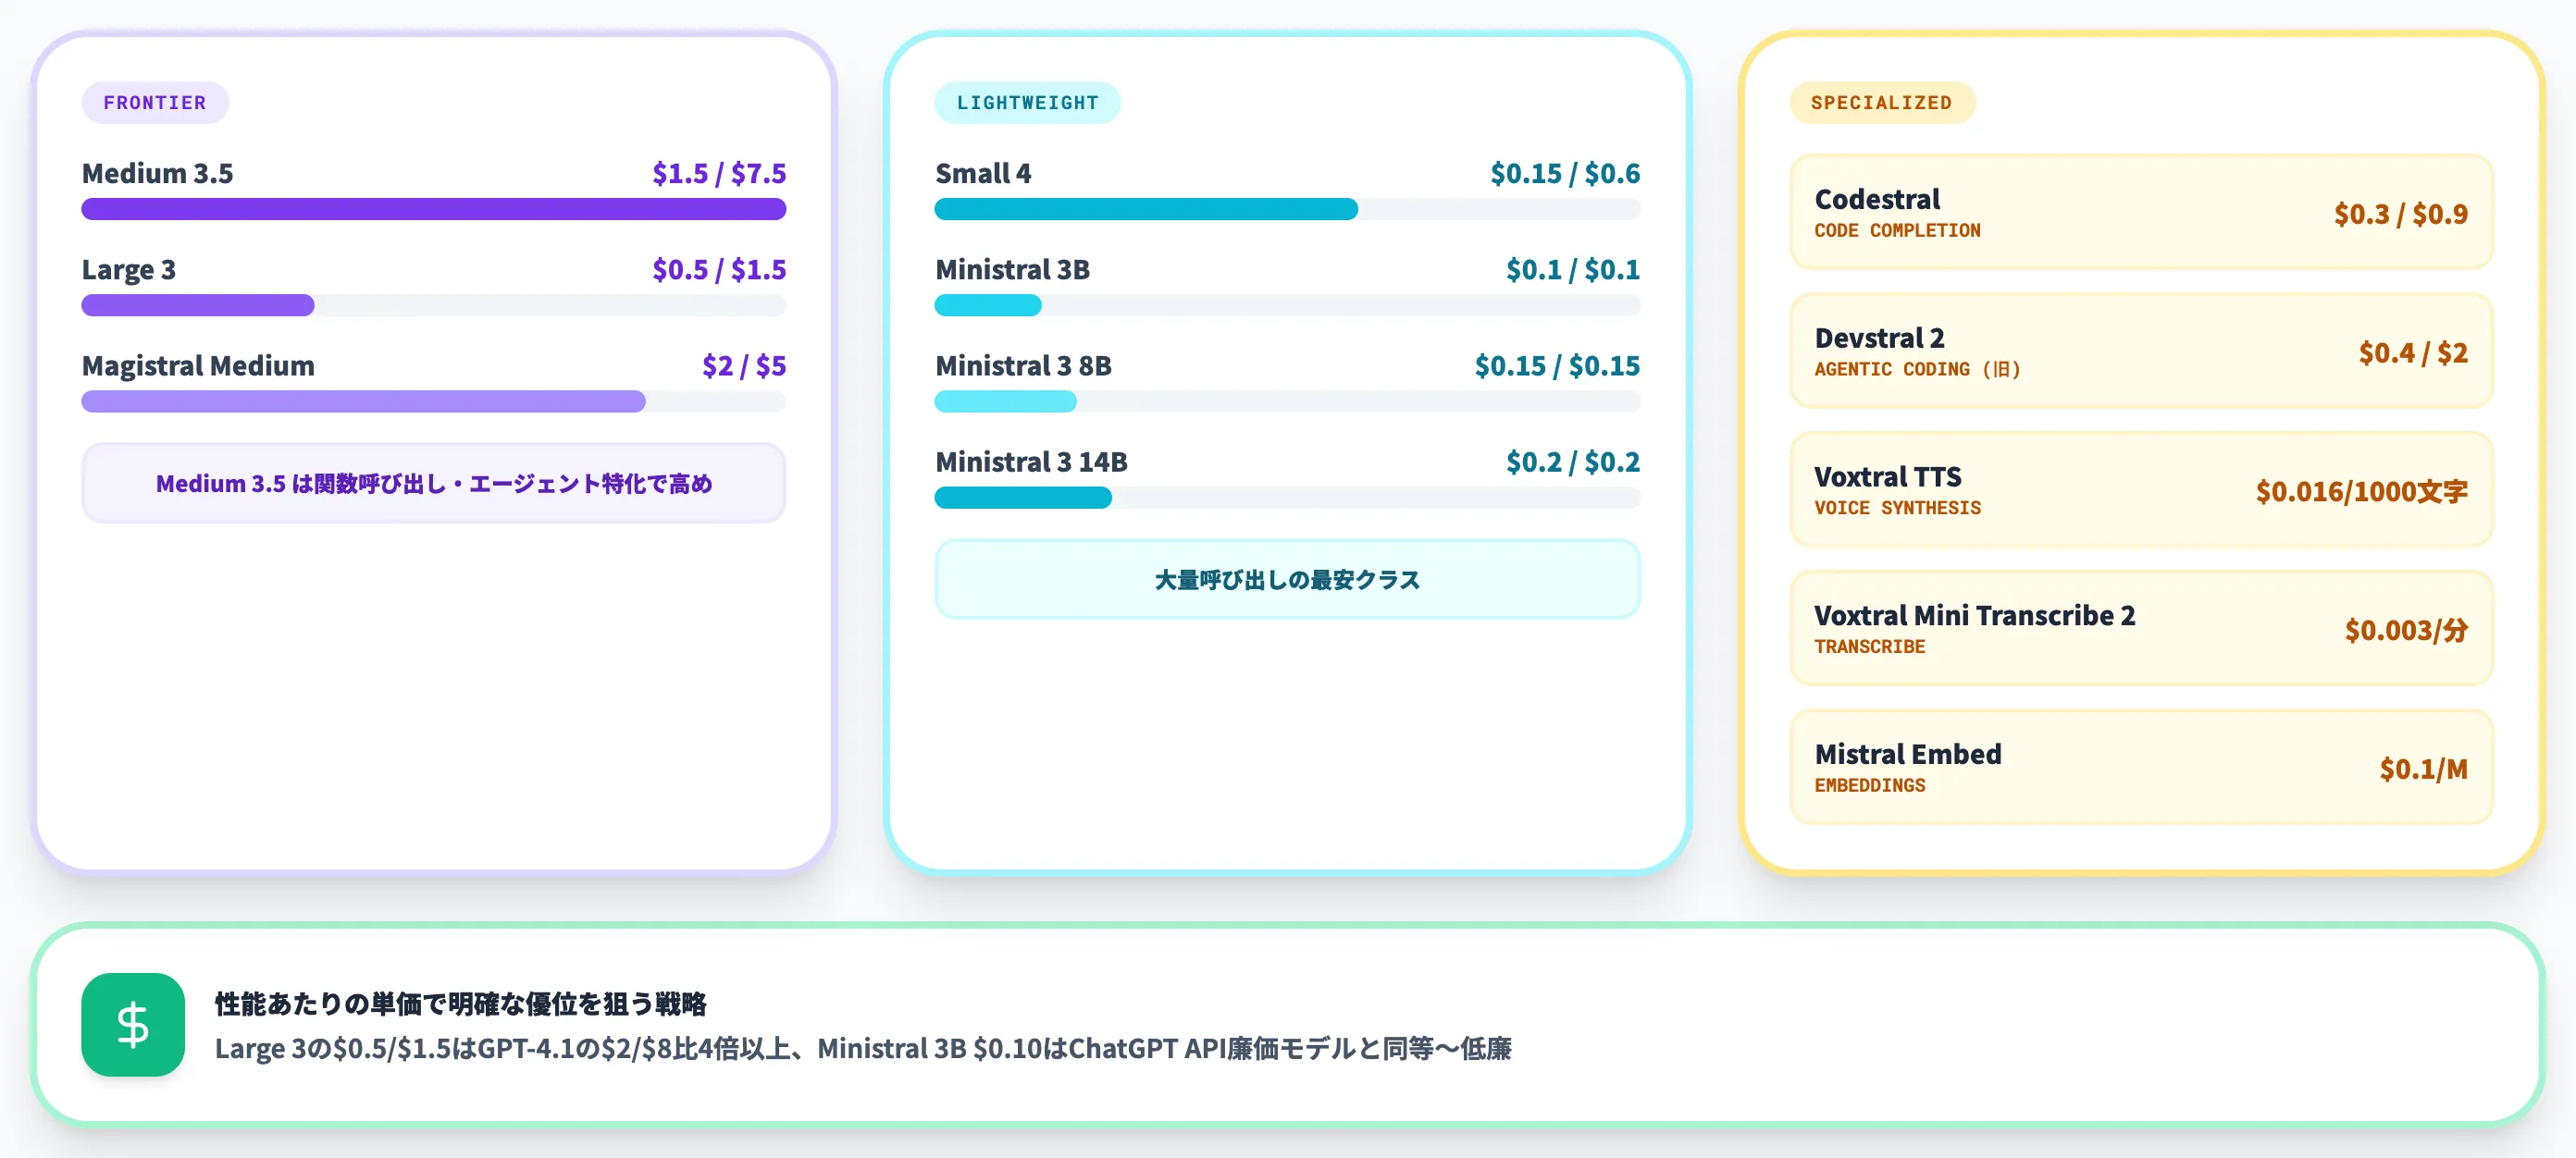This screenshot has height=1158, width=2576.
Task: Click the green dollar sign icon
Action: (x=133, y=1024)
